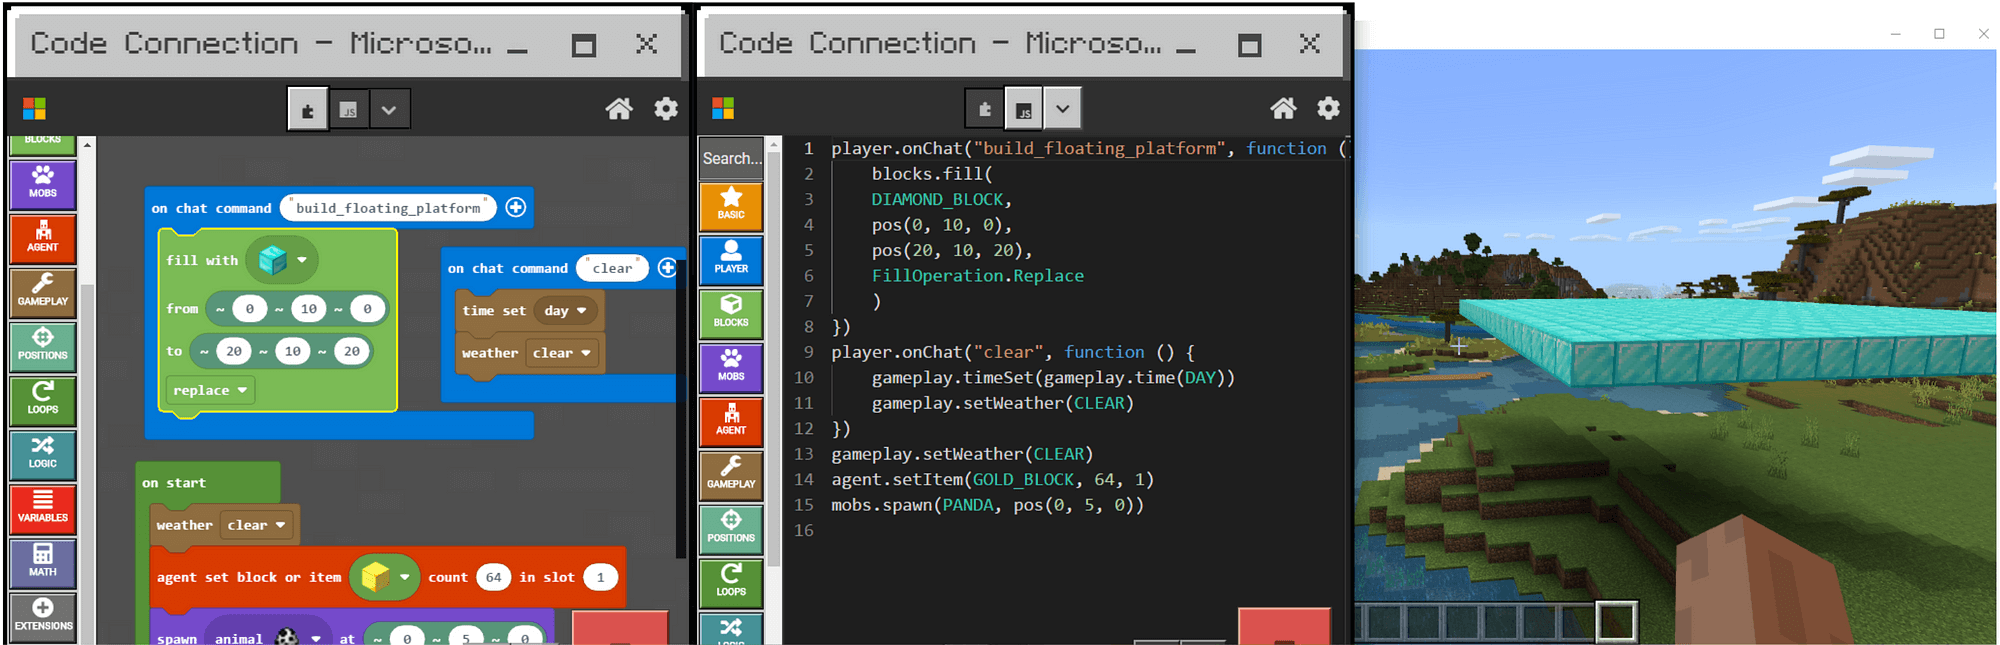Screen dimensions: 2000x645
Task: Open GAMEPLAY category in left window sidebar
Action: pyautogui.click(x=43, y=291)
